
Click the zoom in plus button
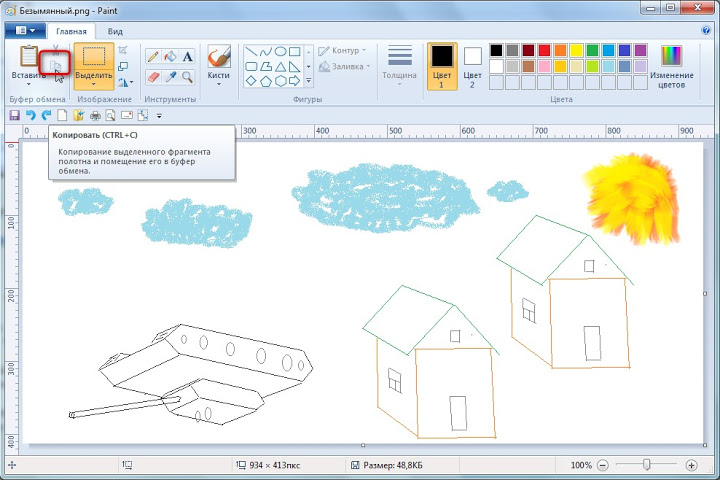[x=691, y=465]
